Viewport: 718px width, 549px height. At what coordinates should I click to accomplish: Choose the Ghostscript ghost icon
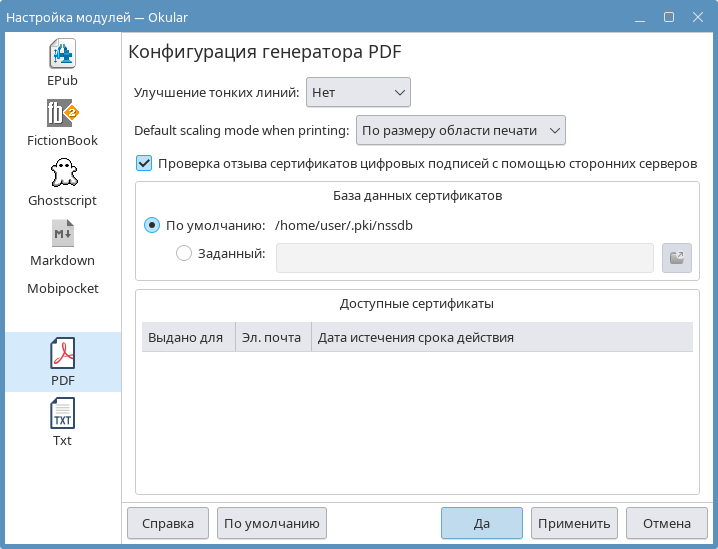click(x=62, y=173)
